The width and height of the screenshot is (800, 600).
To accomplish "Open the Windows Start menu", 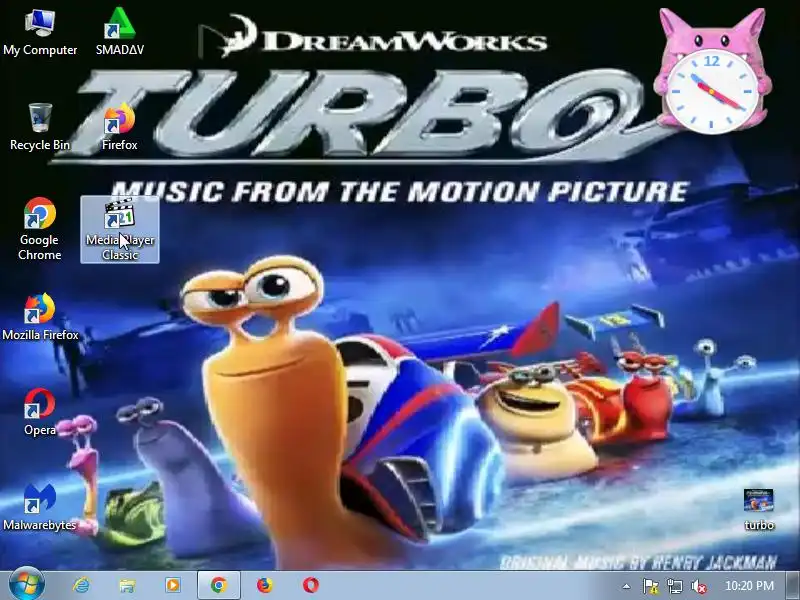I will point(27,585).
